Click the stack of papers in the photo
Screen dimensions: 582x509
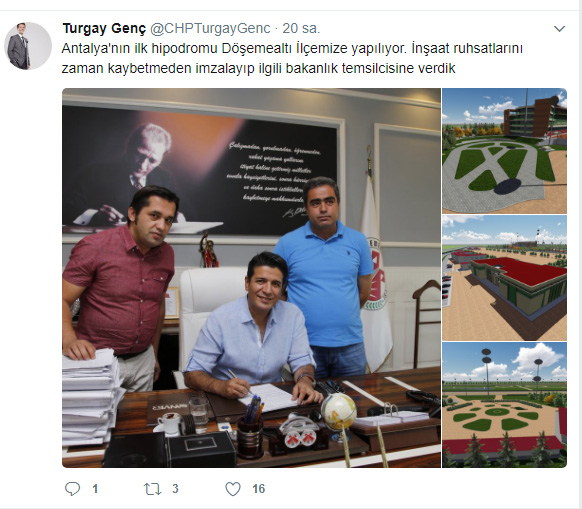click(91, 397)
